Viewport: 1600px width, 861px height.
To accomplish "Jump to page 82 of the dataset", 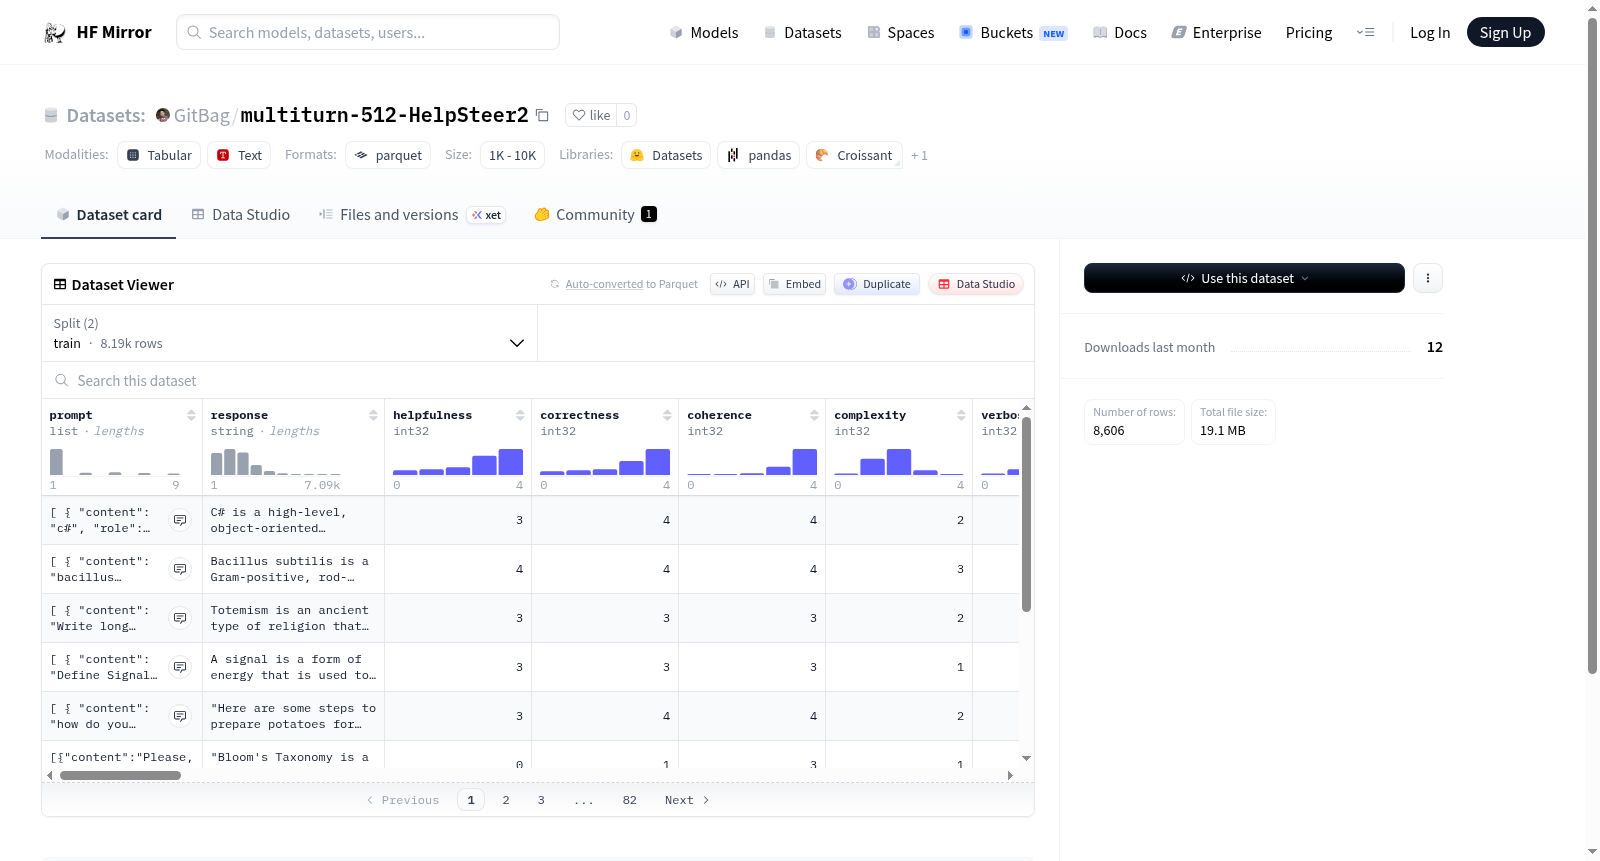I will pos(629,800).
